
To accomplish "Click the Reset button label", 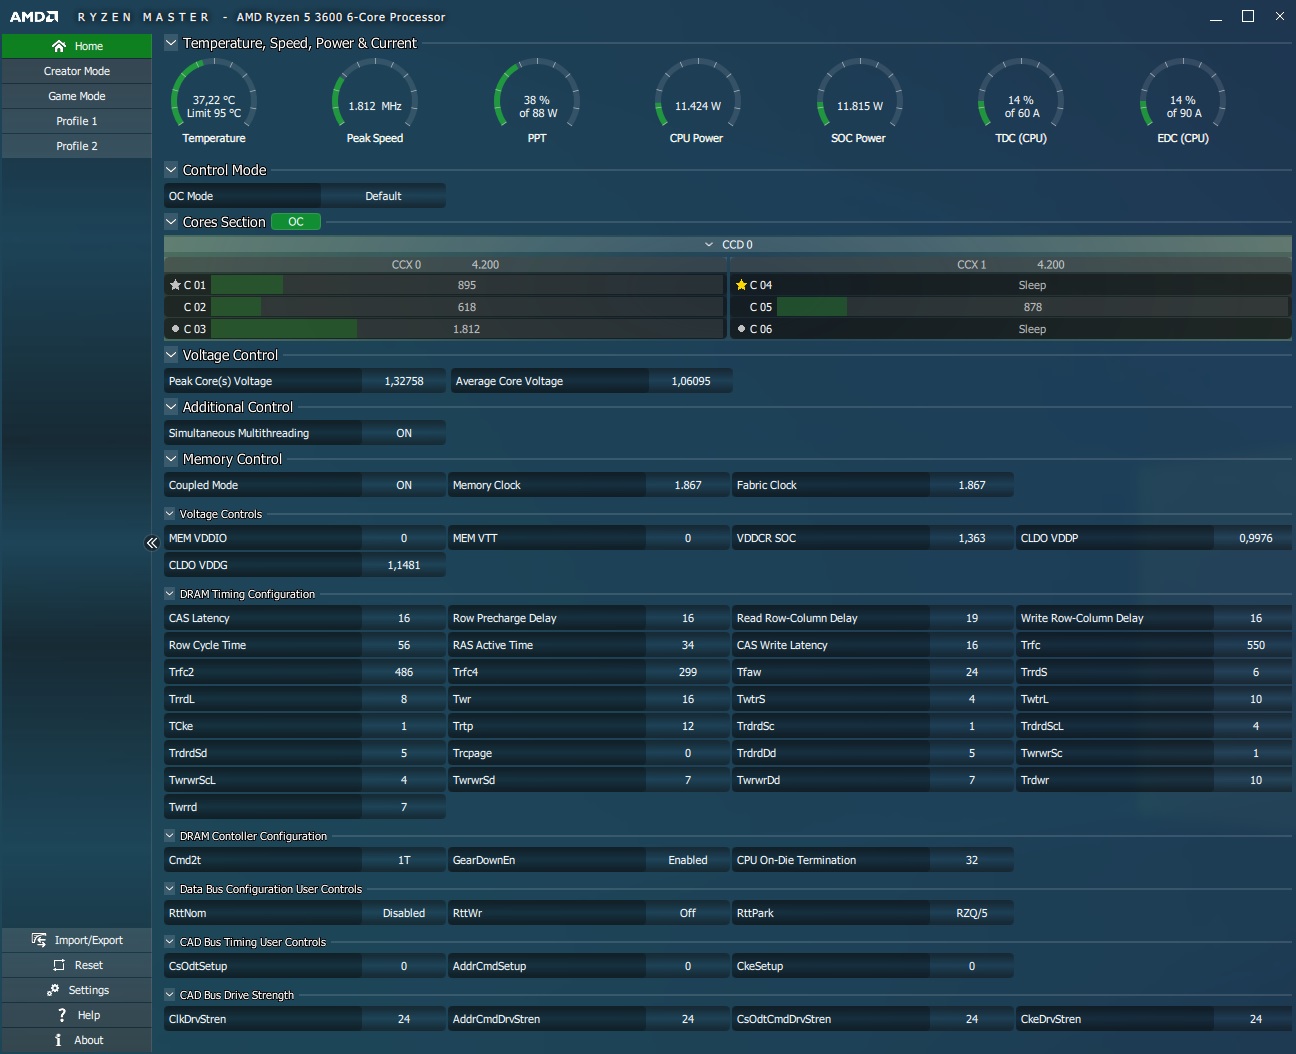I will pos(89,965).
